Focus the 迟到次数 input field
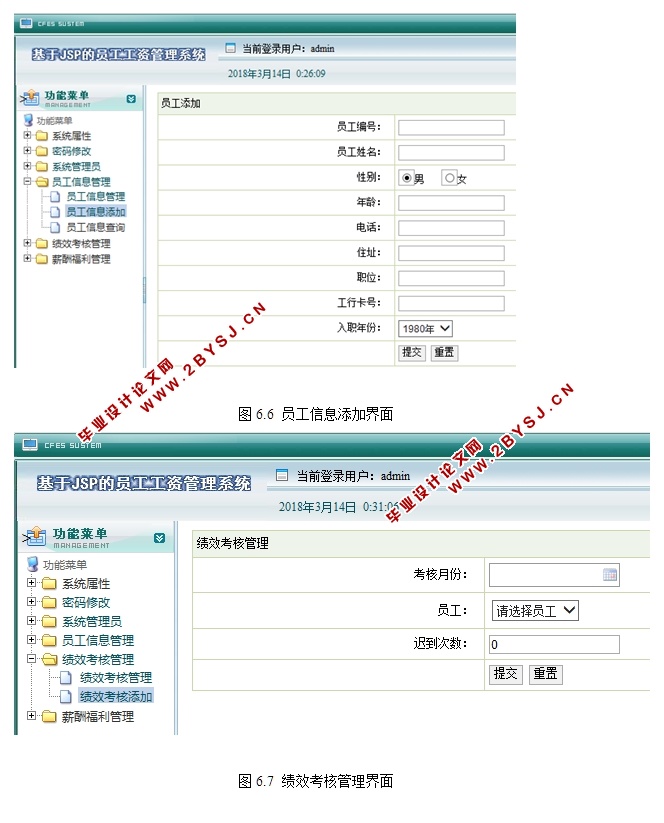The height and width of the screenshot is (823, 664). [554, 645]
